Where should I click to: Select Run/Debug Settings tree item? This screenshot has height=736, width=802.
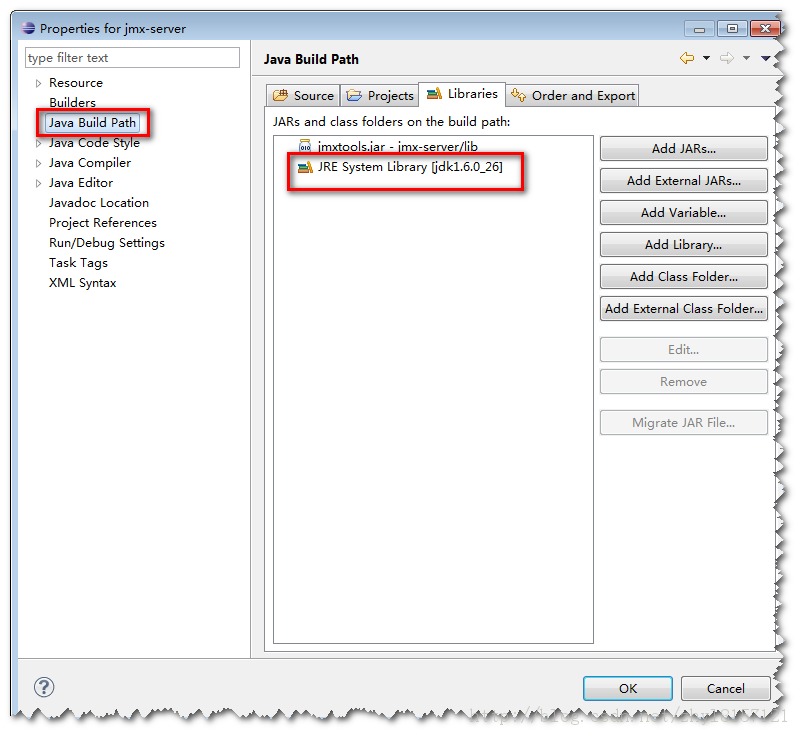107,242
